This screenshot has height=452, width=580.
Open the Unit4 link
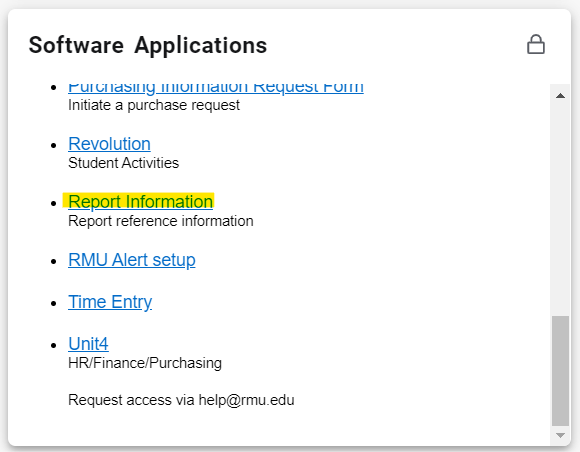(88, 344)
